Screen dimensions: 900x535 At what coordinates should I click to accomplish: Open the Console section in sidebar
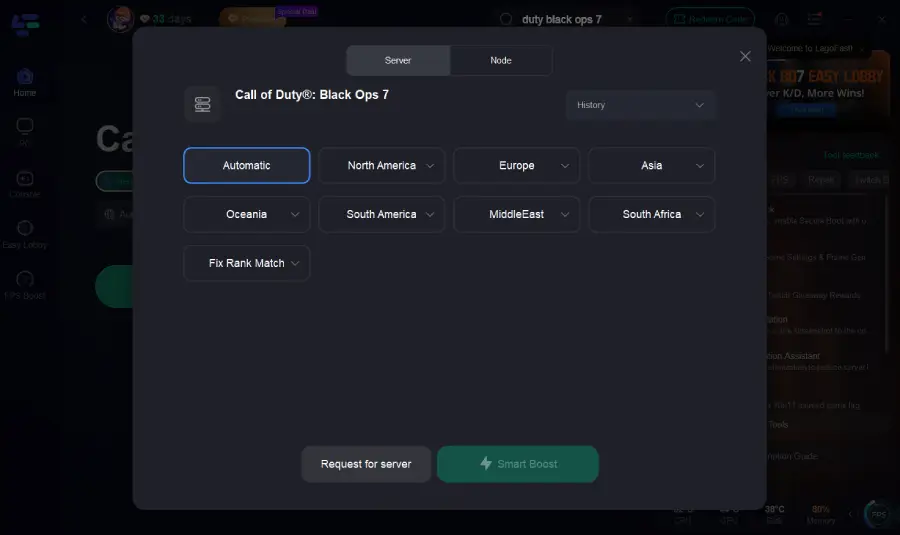coord(25,184)
